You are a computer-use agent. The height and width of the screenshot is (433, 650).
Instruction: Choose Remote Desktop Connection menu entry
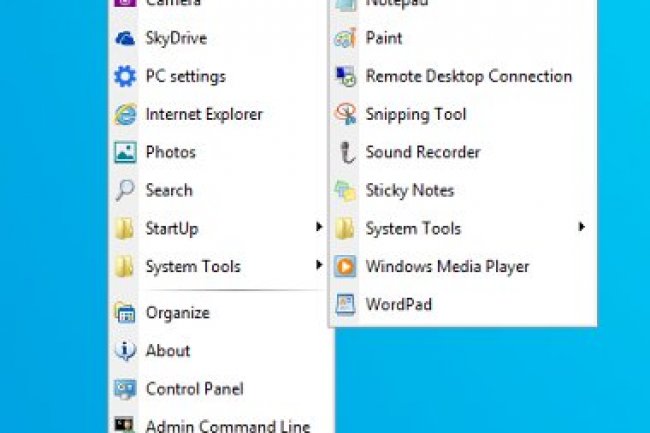coord(468,76)
